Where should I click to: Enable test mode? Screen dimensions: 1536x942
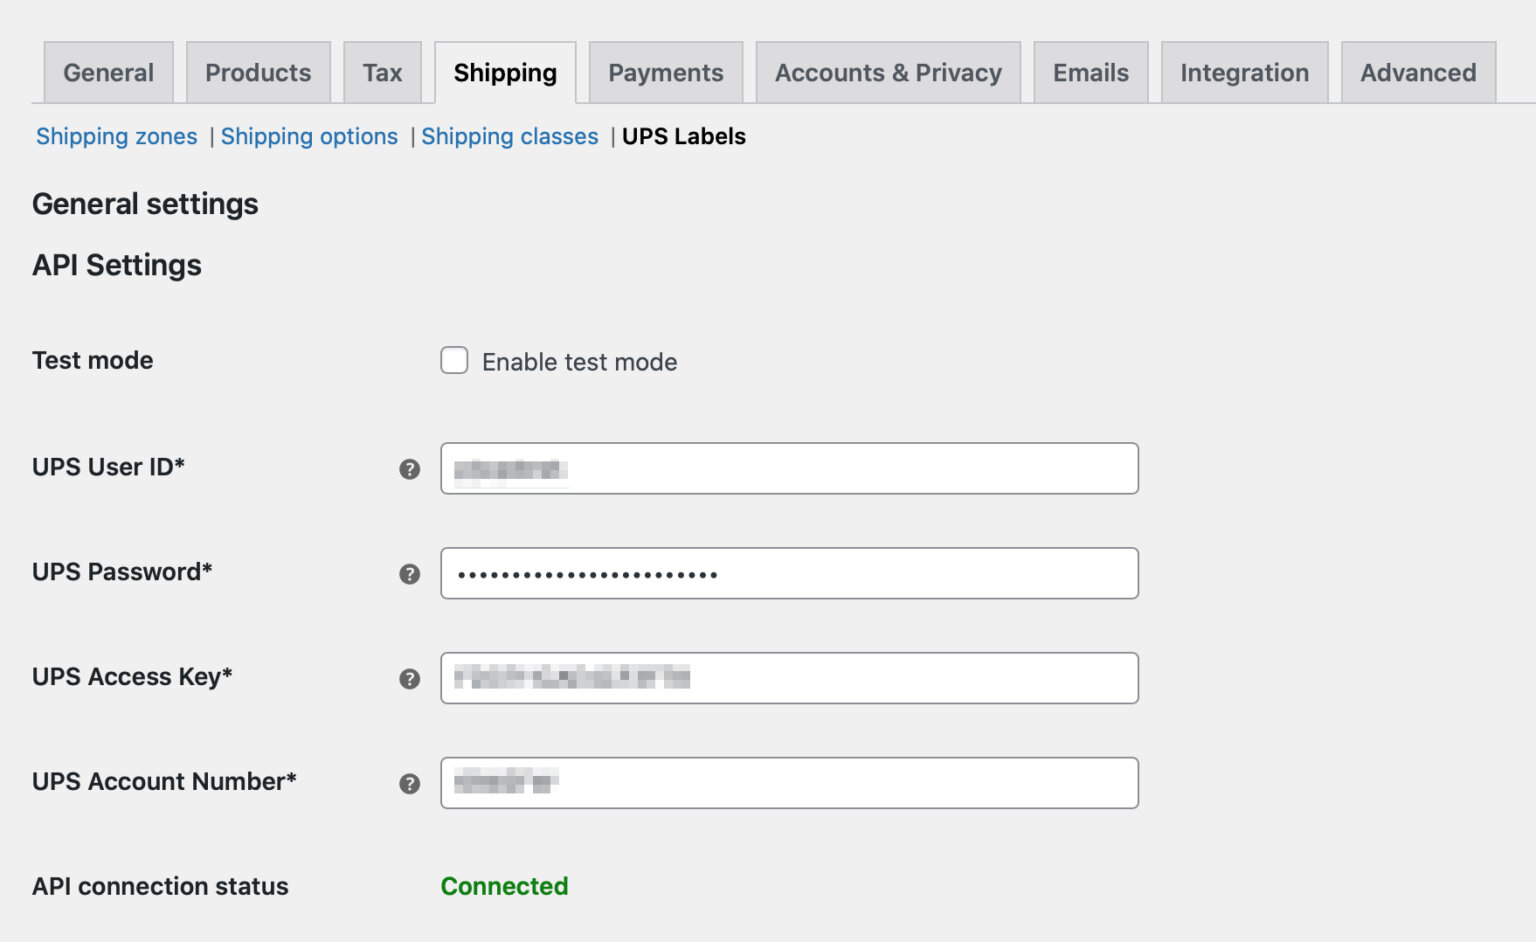(455, 361)
